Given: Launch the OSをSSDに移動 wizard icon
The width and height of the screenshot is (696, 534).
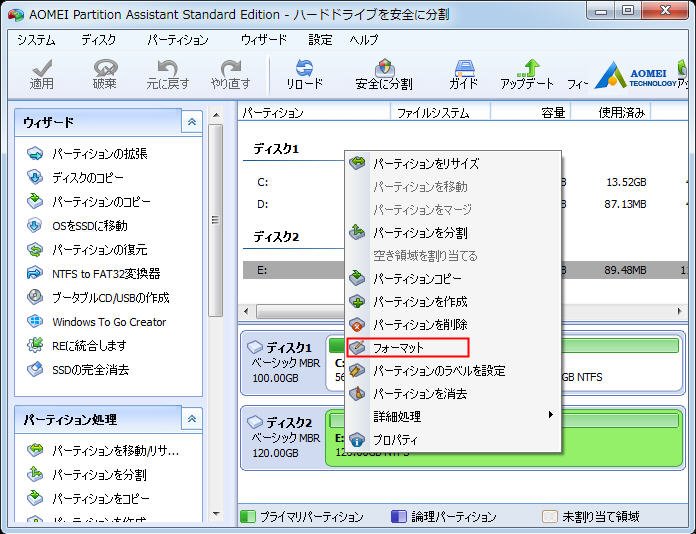Looking at the screenshot, I should click(35, 225).
